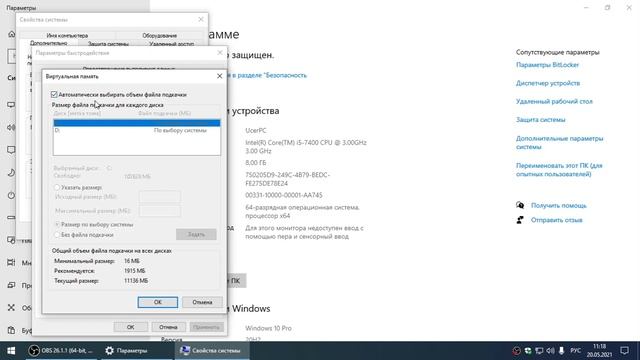Switch to OBS 26.1.1 taskbar item
This screenshot has width=640, height=360.
pos(61,351)
